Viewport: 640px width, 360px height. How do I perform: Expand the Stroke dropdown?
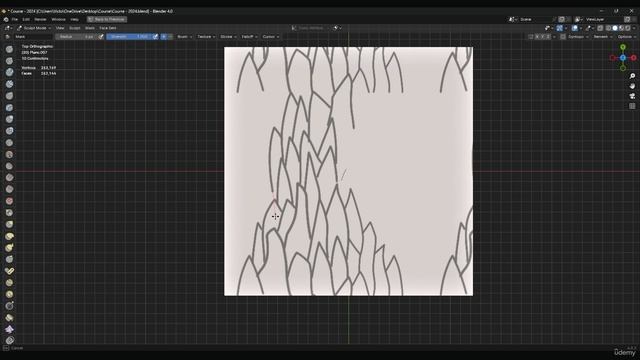click(x=228, y=37)
